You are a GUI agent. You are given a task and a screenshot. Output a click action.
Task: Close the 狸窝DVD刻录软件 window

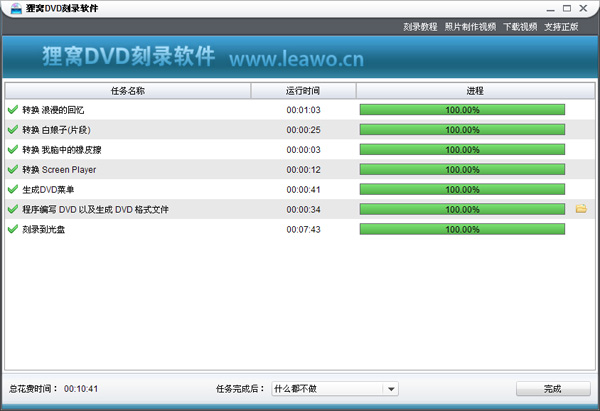coord(583,8)
